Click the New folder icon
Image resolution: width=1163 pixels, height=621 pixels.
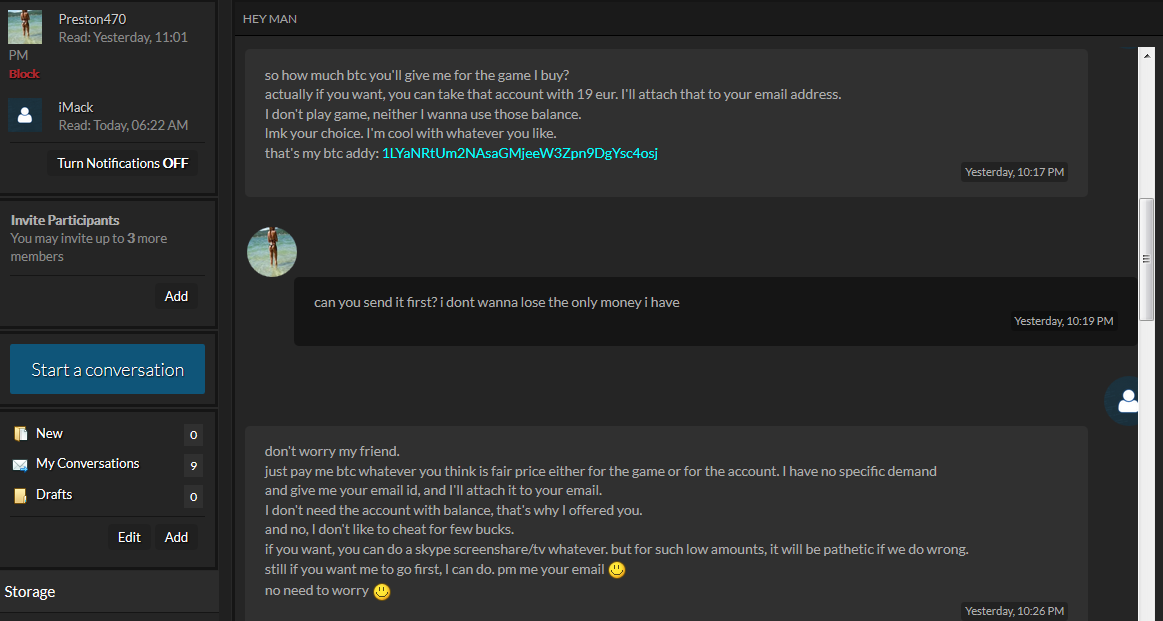(x=20, y=434)
